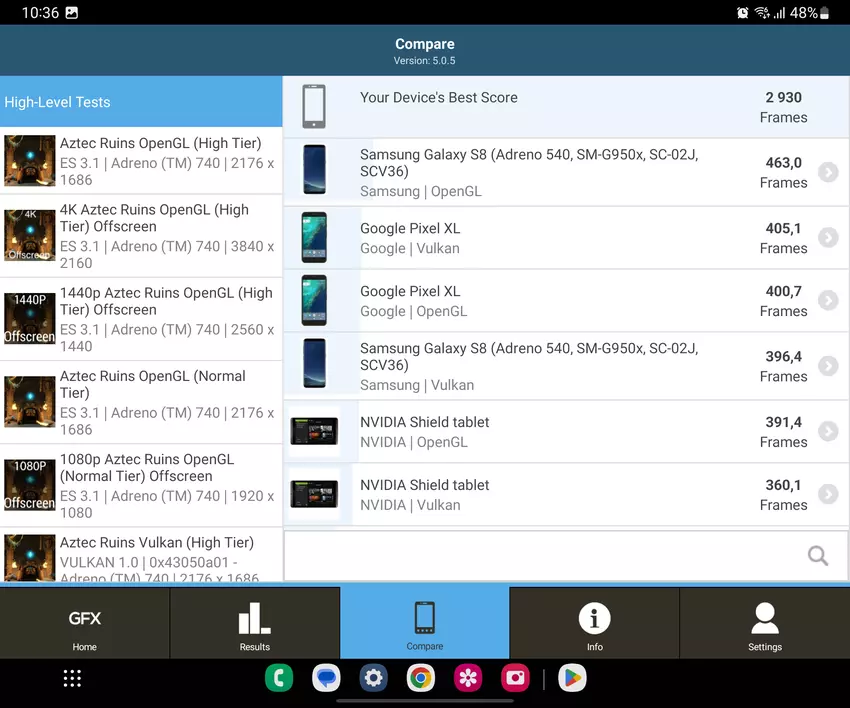
Task: Launch the green Phone app icon
Action: 279,679
